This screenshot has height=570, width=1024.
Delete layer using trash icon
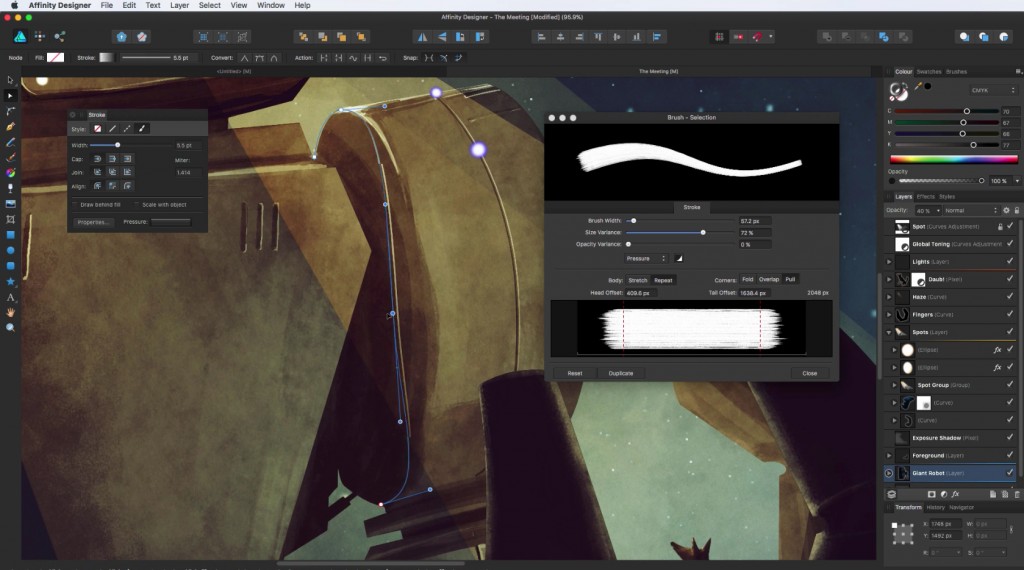1017,495
